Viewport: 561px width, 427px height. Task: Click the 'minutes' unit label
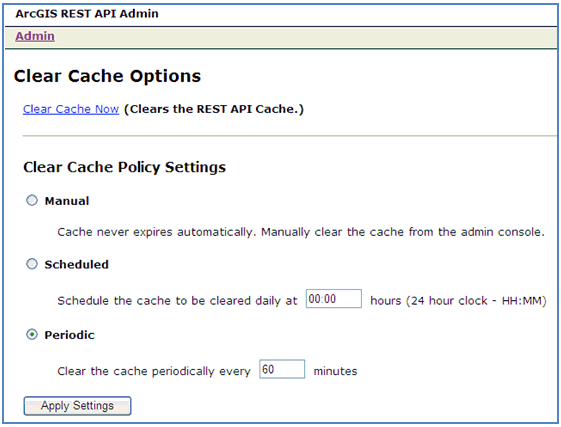[x=335, y=371]
